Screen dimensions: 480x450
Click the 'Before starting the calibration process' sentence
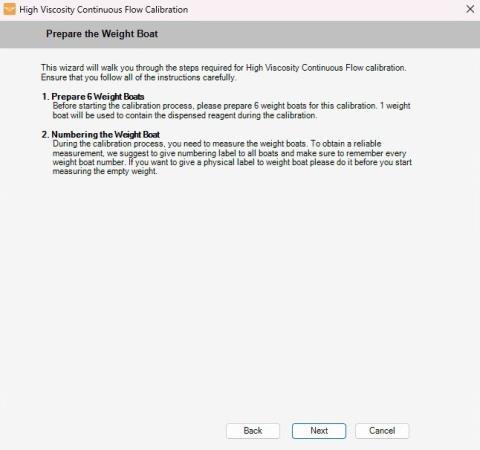231,106
